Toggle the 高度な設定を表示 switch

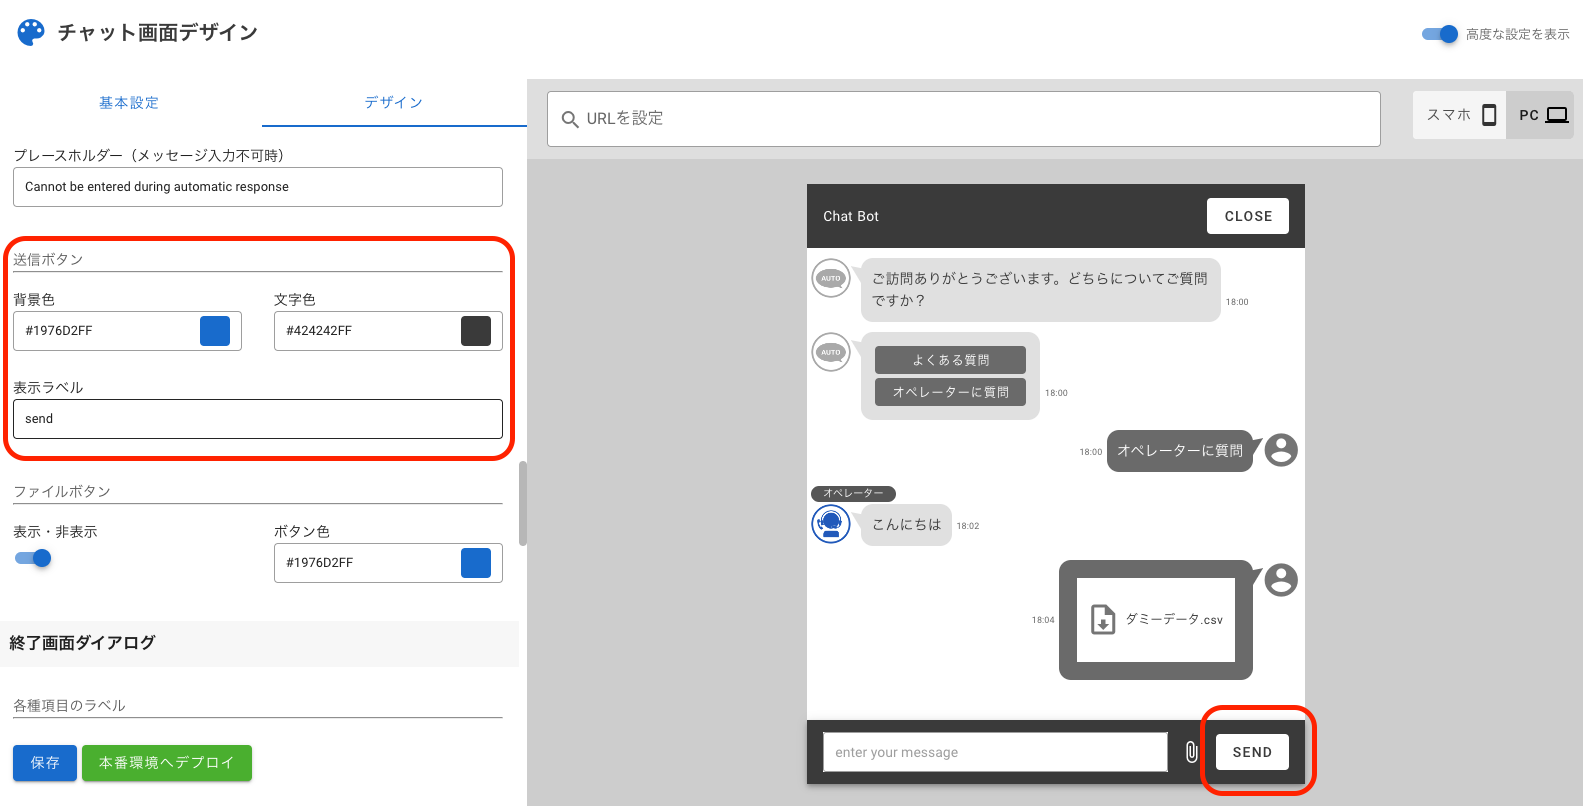pyautogui.click(x=1440, y=34)
